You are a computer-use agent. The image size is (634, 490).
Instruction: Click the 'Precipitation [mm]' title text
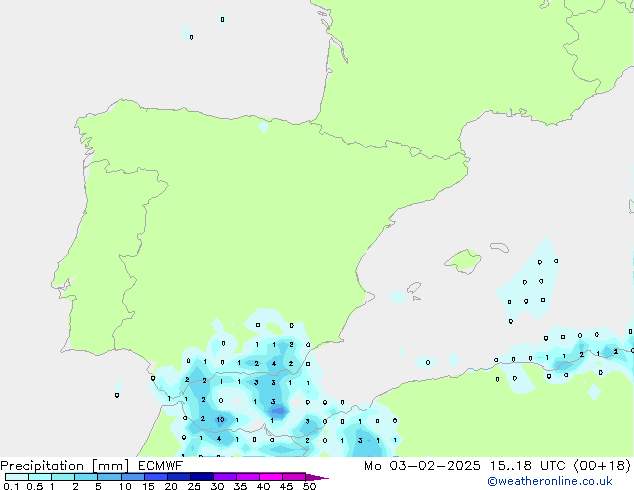point(65,466)
